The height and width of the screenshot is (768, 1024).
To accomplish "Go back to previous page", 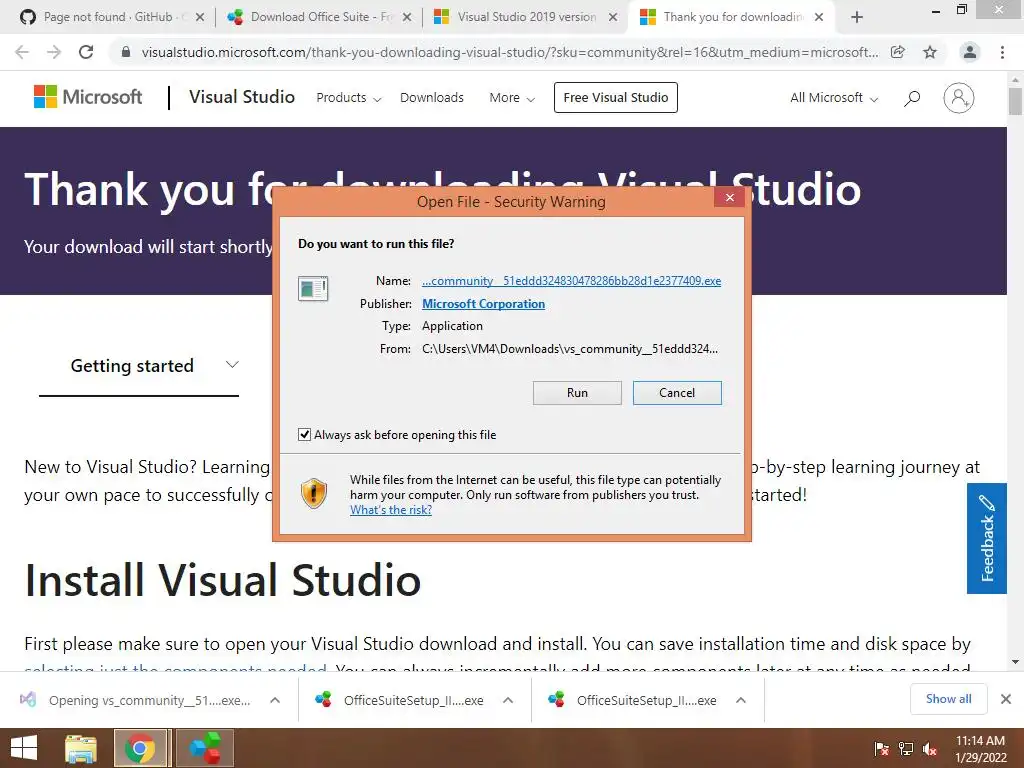I will coord(22,52).
